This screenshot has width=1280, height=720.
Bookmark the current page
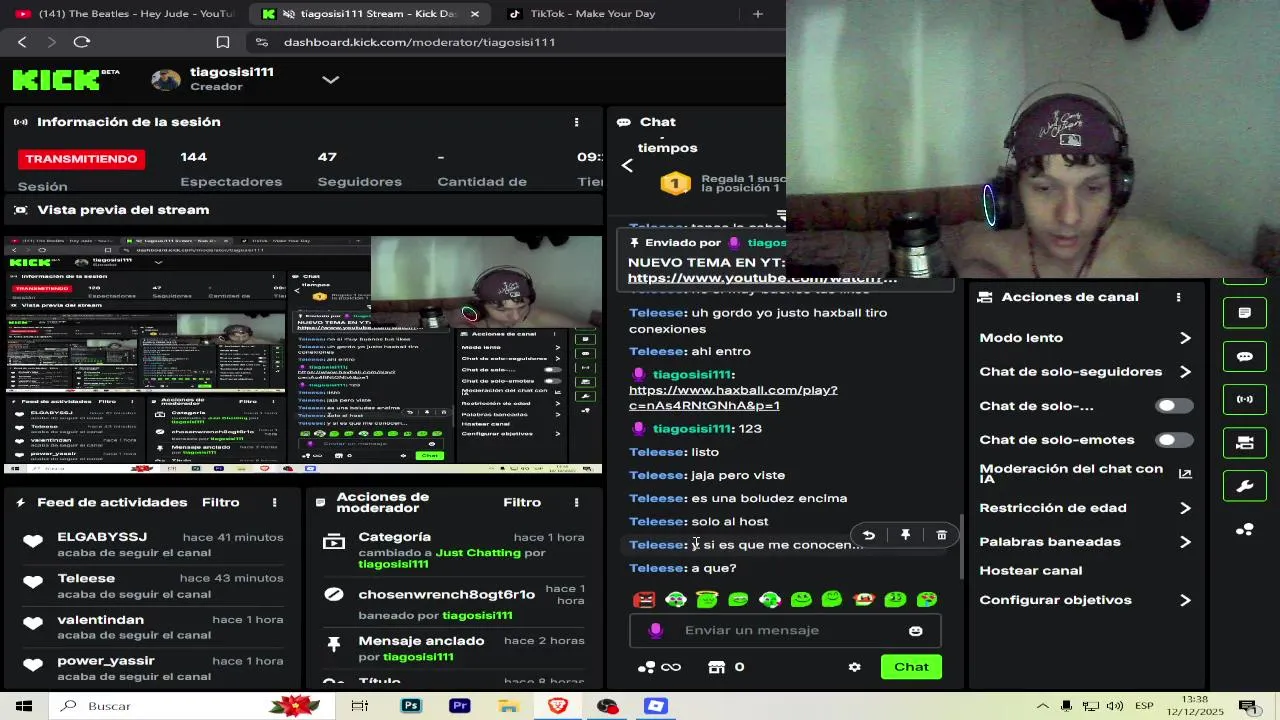point(223,42)
